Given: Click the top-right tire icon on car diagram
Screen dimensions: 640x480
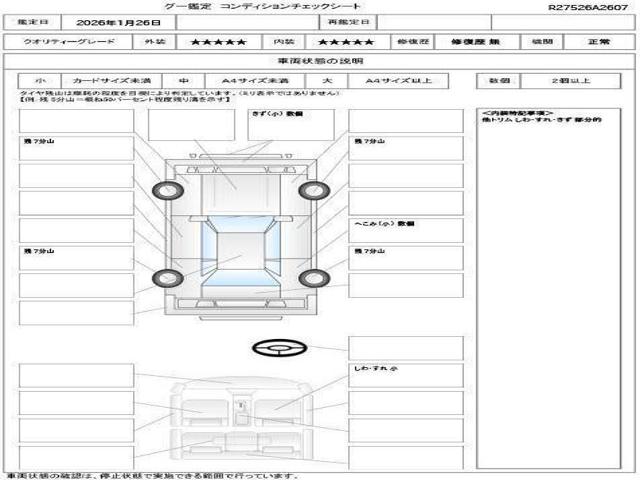Looking at the screenshot, I should [311, 190].
